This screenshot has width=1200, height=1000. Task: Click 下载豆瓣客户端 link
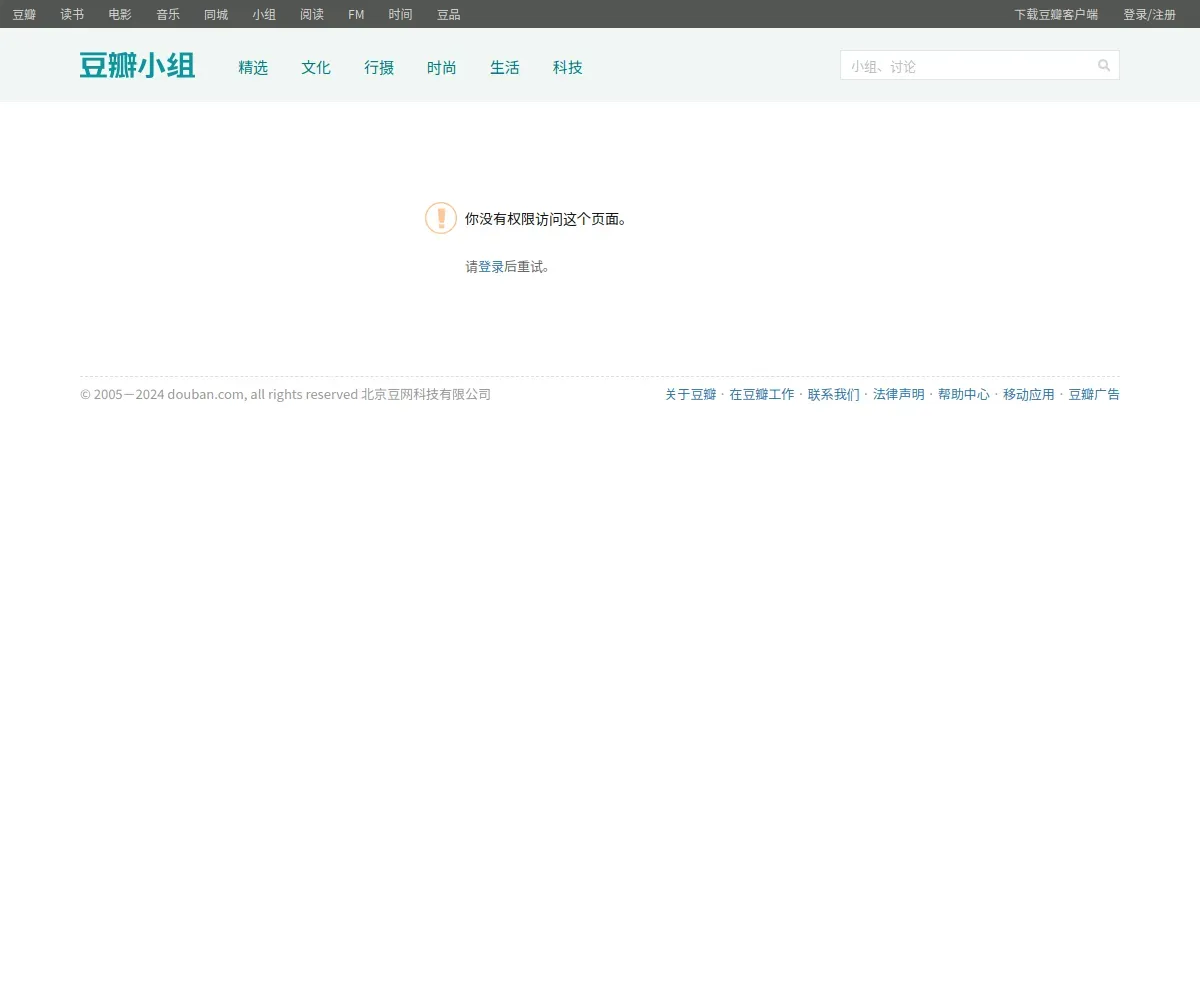coord(1056,14)
